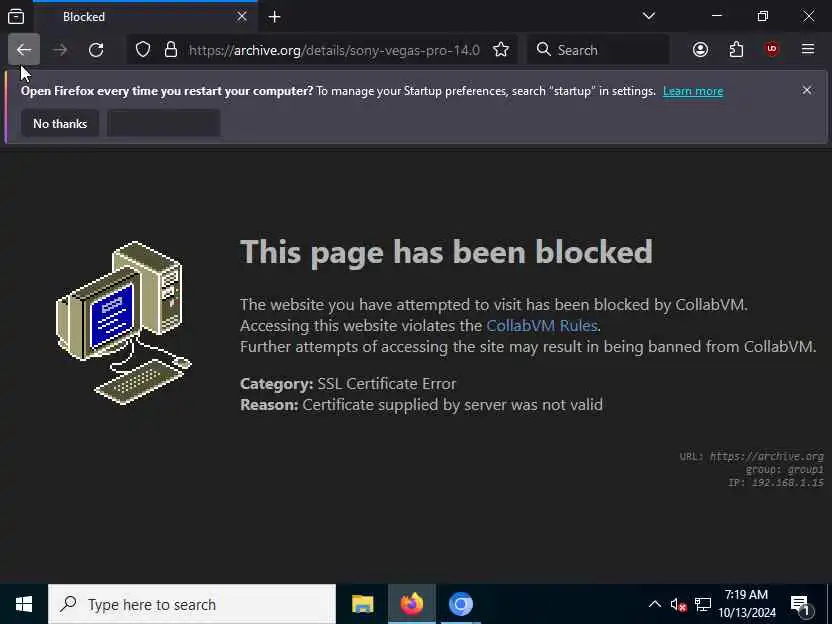The image size is (832, 624).
Task: Select the URL https://archive.org footer text
Action: [x=751, y=456]
